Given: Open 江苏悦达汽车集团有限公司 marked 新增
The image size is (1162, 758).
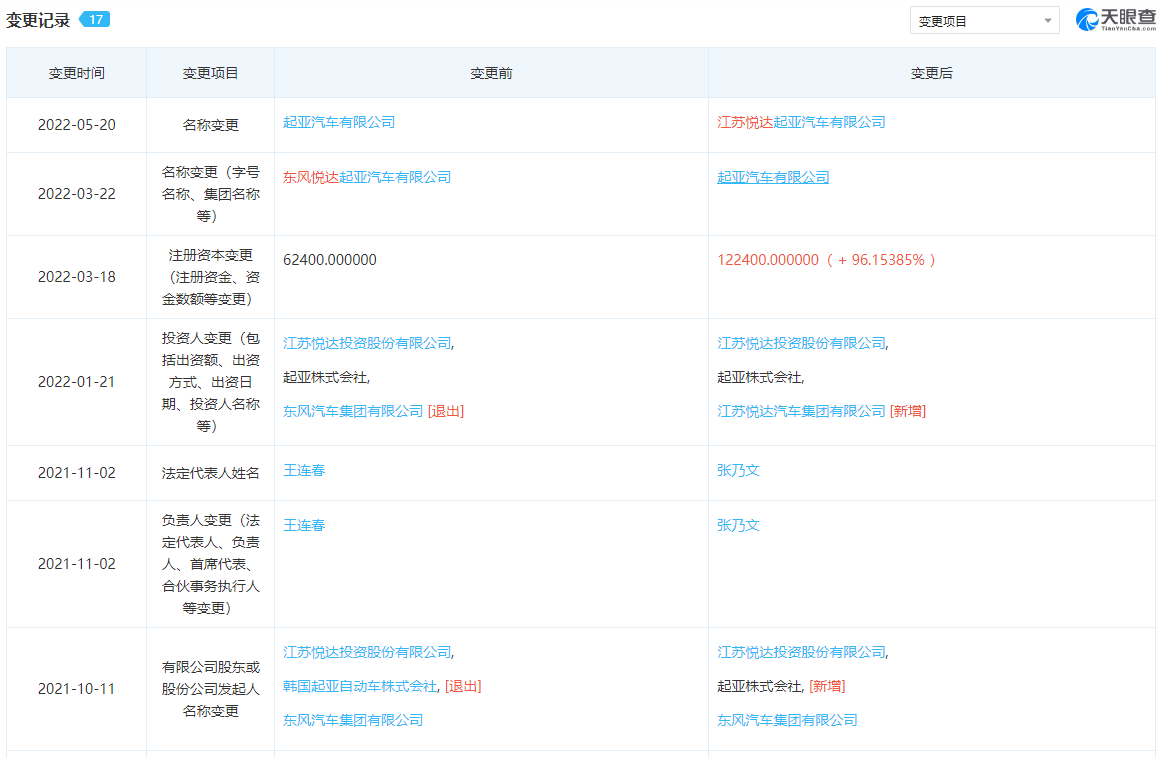Looking at the screenshot, I should pos(801,411).
